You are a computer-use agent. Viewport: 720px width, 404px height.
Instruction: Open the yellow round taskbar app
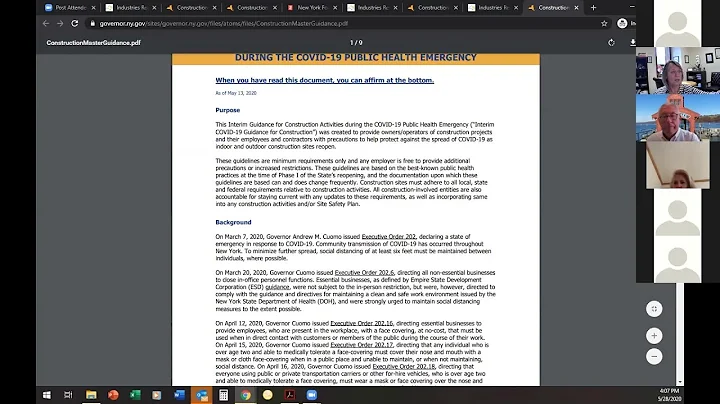268,395
